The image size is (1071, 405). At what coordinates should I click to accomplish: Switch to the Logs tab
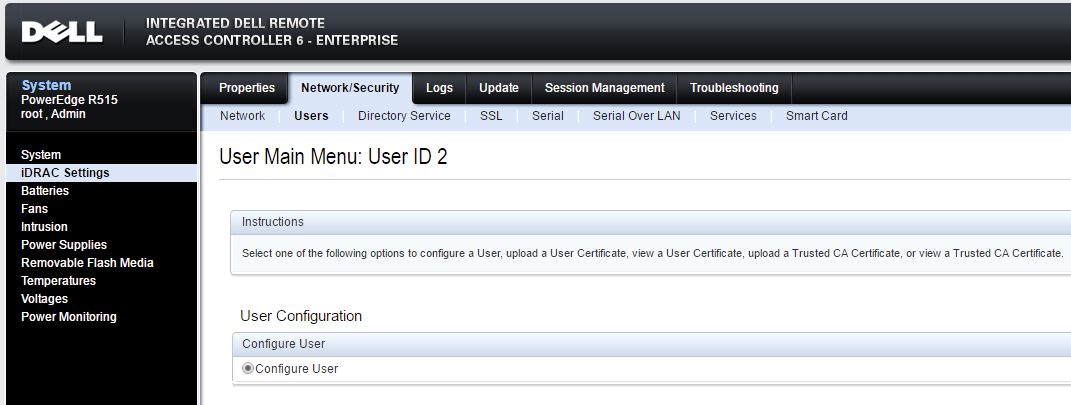click(x=439, y=88)
